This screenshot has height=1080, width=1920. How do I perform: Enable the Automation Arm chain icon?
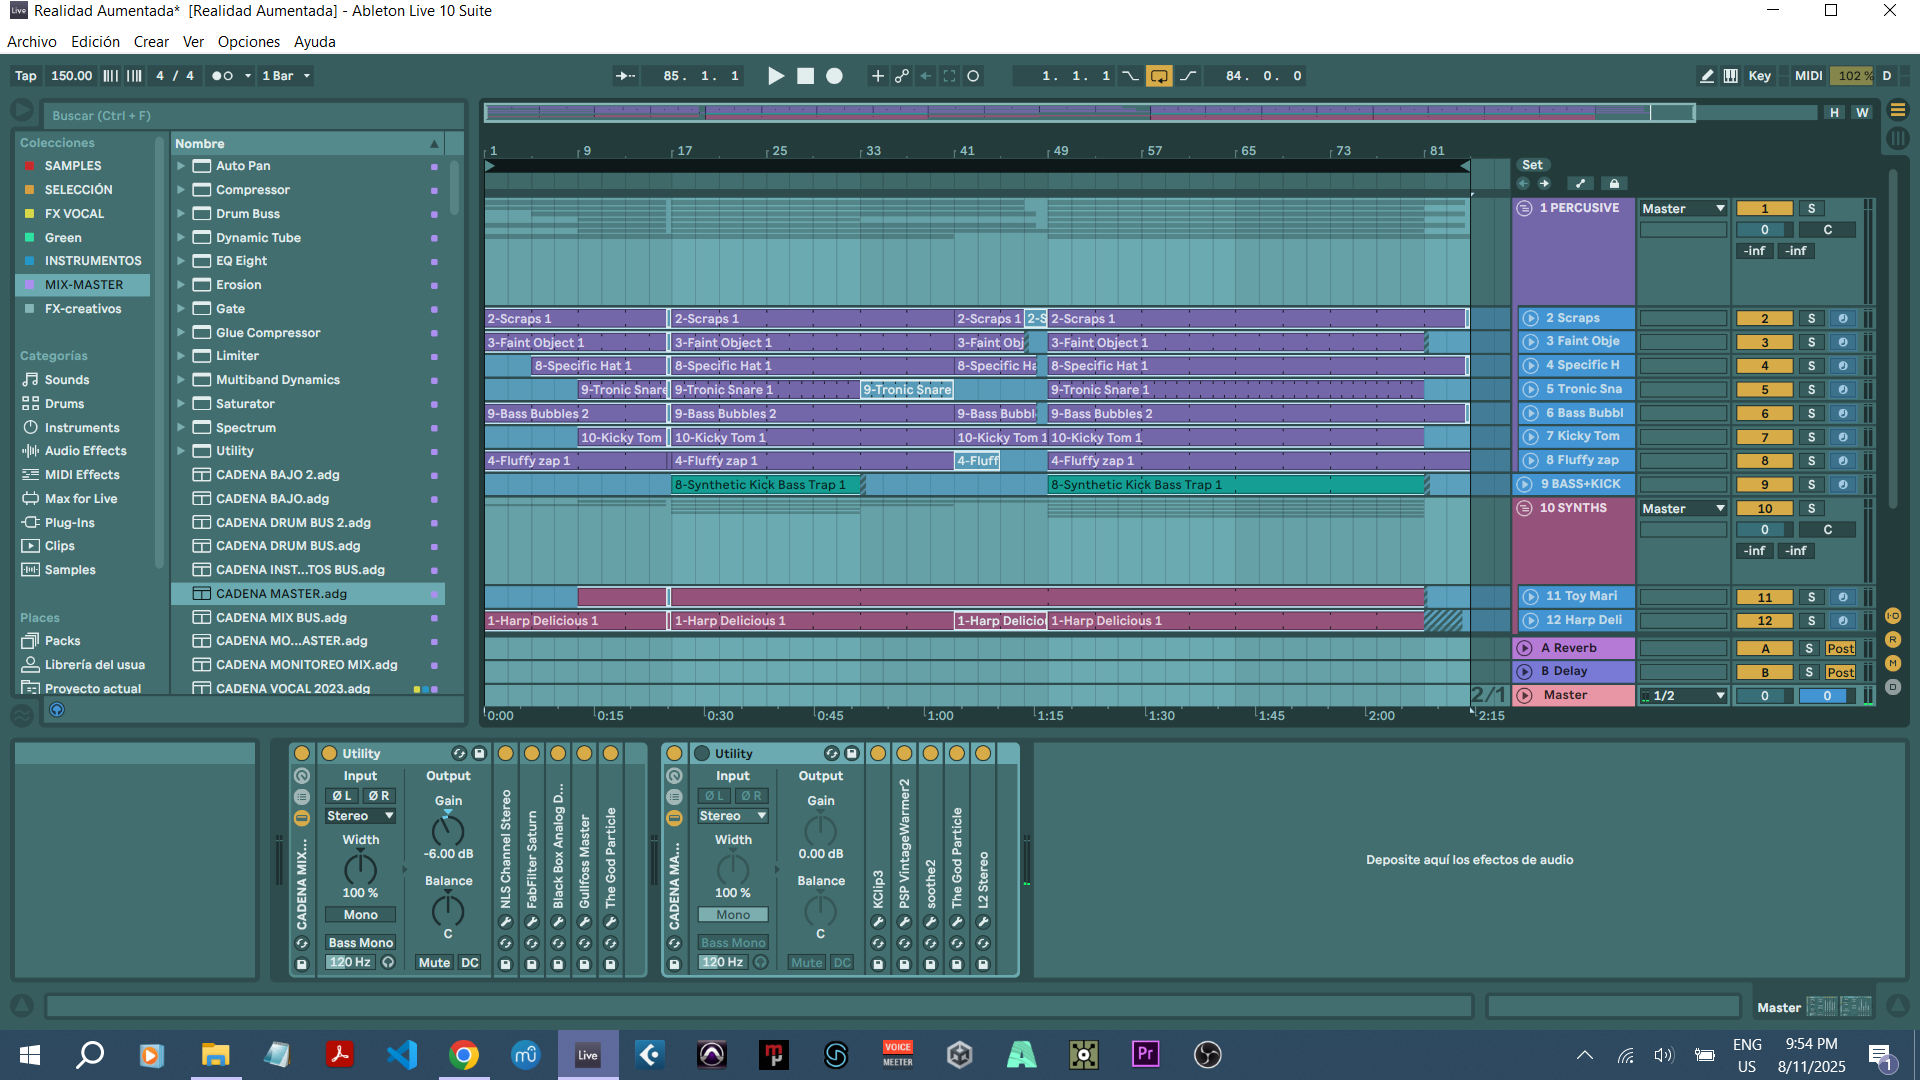coord(902,76)
